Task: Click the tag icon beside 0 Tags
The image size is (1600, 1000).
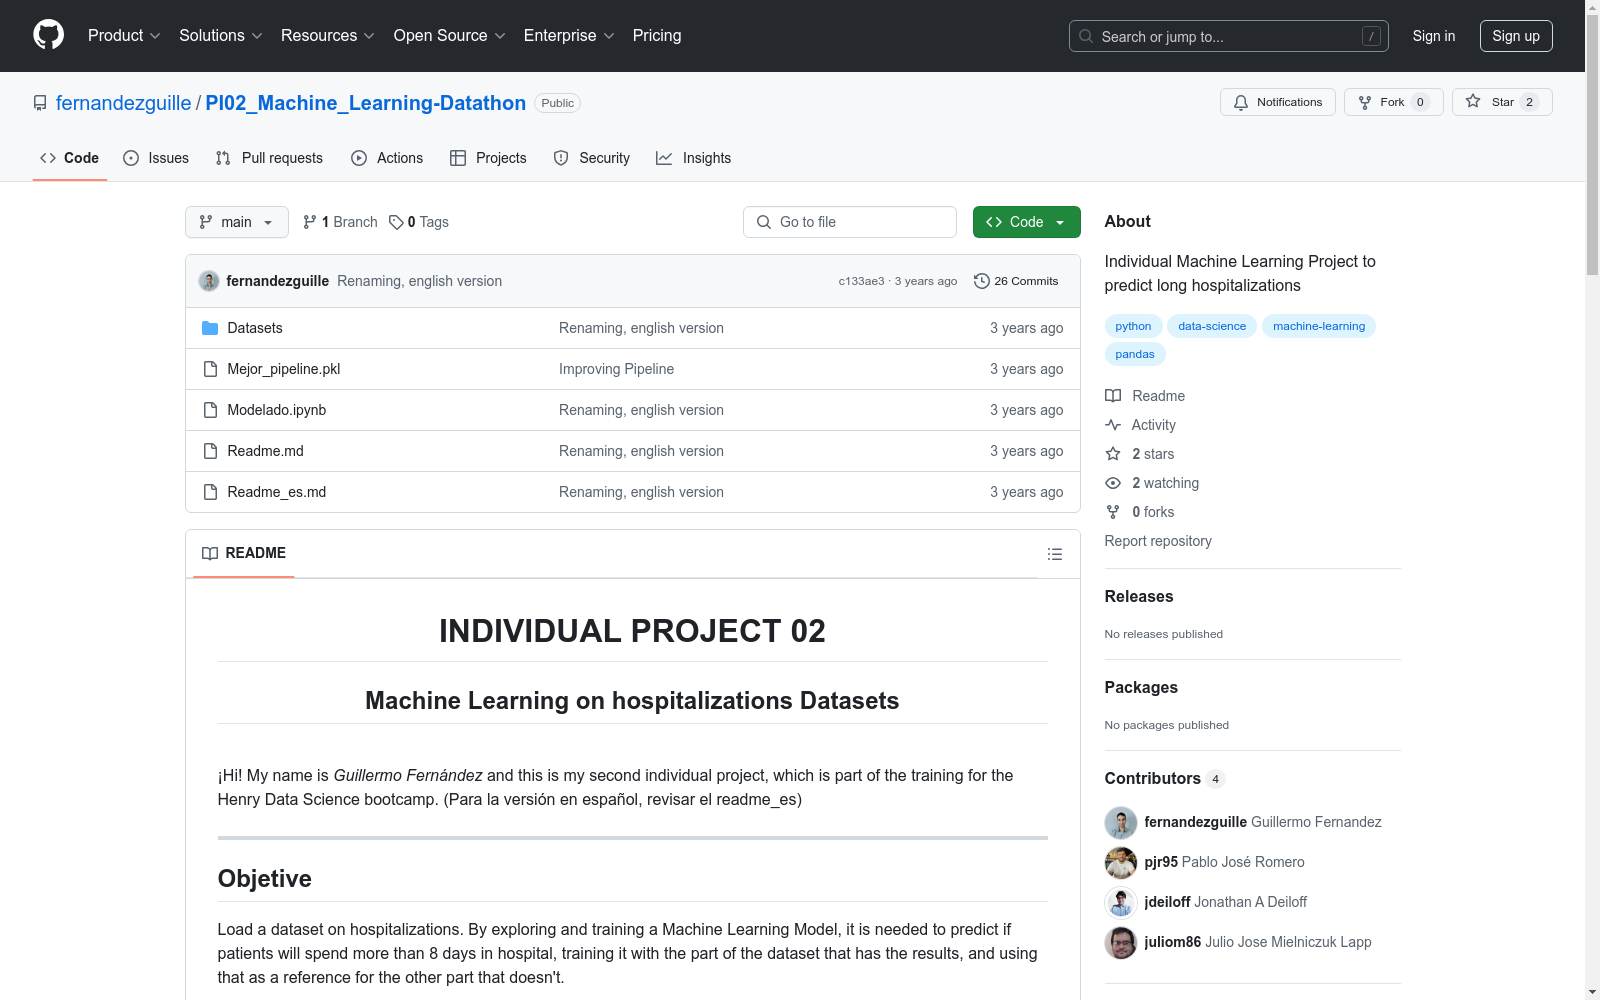Action: (x=396, y=222)
